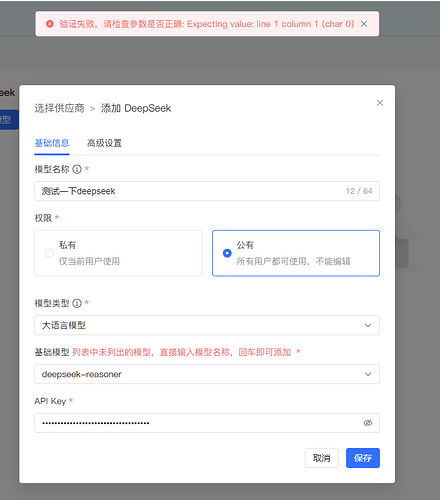Image resolution: width=440 pixels, height=500 pixels.
Task: Select the 公有 permission radio button
Action: coord(227,253)
